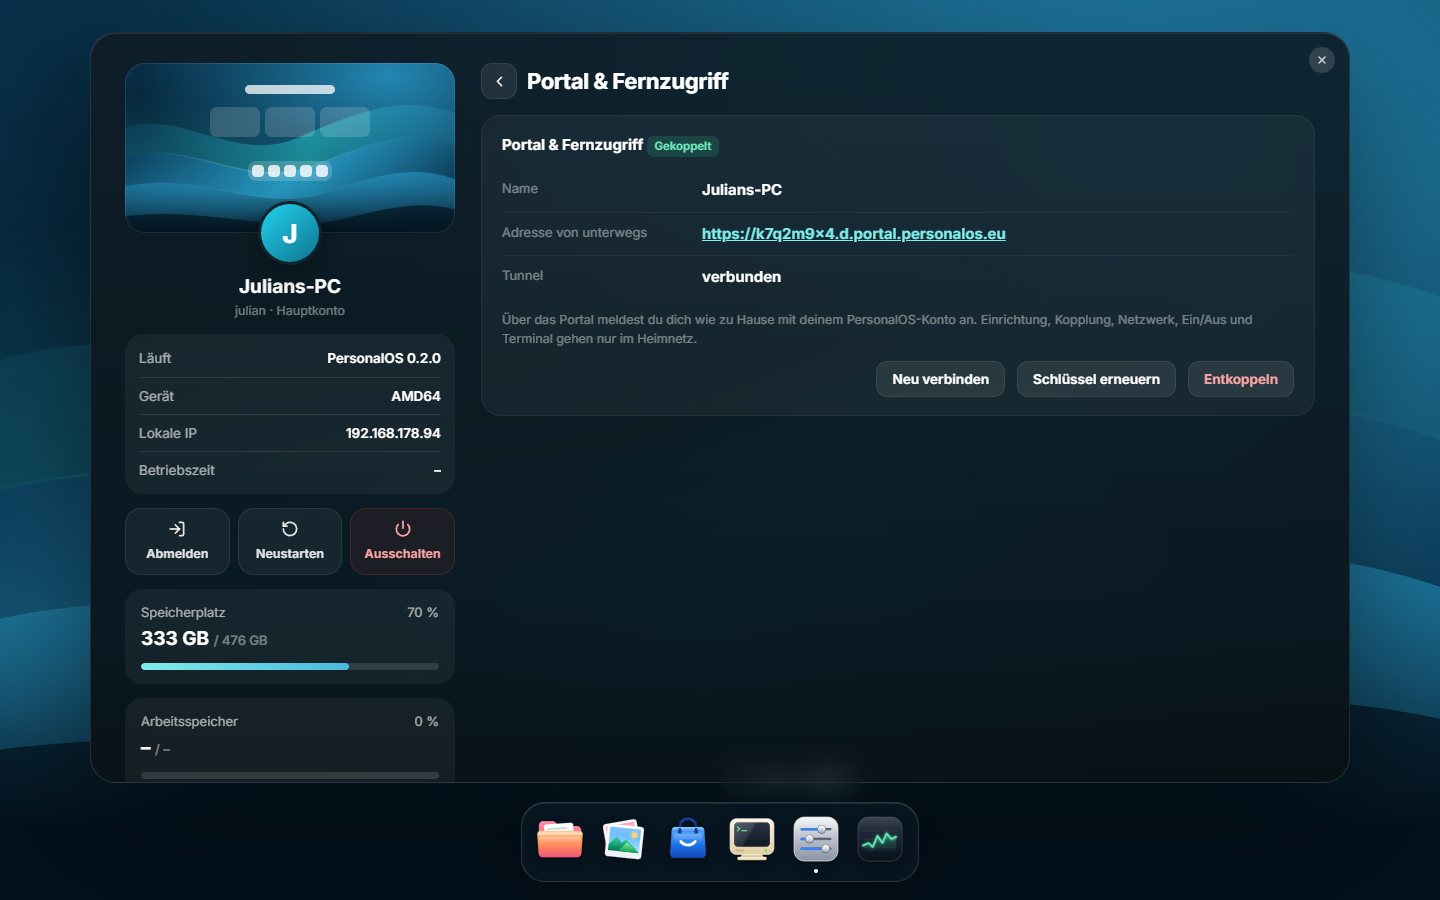Click the PersonalOS 0.2.0 version value
Screen dimensions: 1440x900
(x=384, y=358)
